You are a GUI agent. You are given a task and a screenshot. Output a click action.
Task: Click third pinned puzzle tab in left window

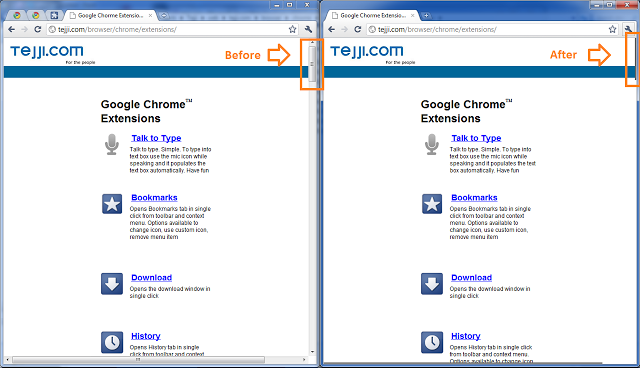pyautogui.click(x=54, y=16)
